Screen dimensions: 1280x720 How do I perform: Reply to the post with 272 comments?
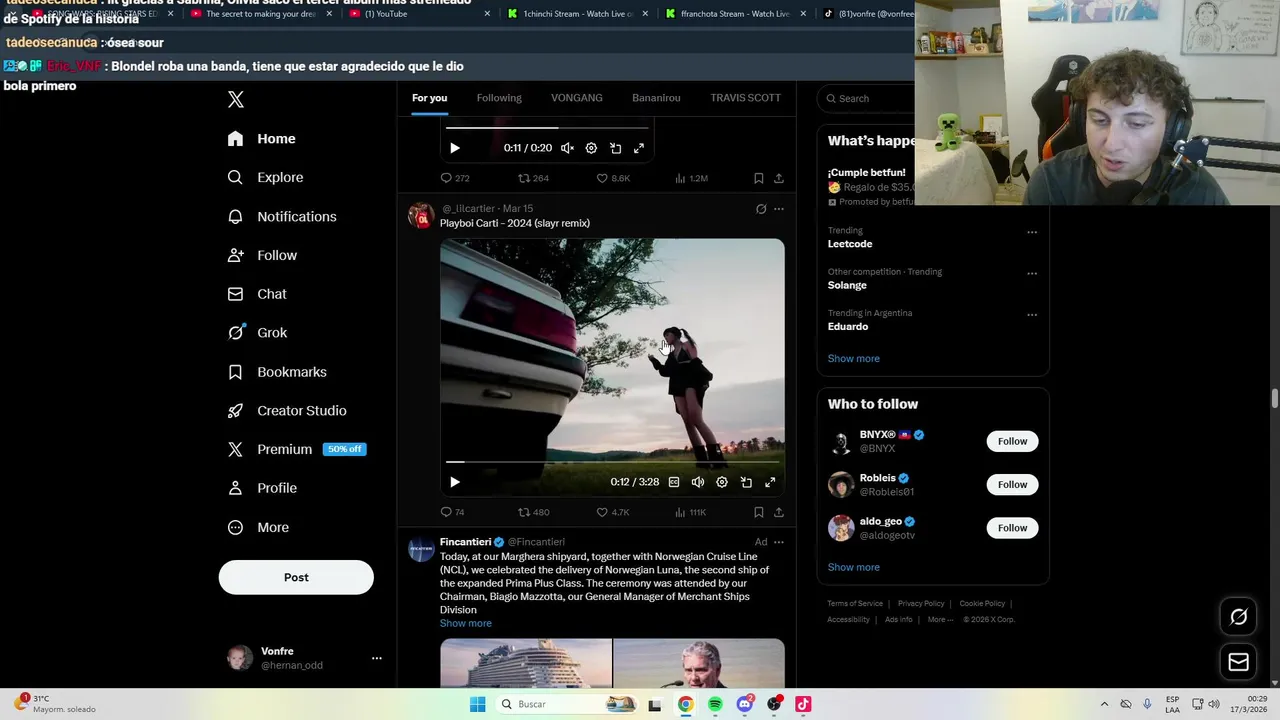[x=455, y=178]
